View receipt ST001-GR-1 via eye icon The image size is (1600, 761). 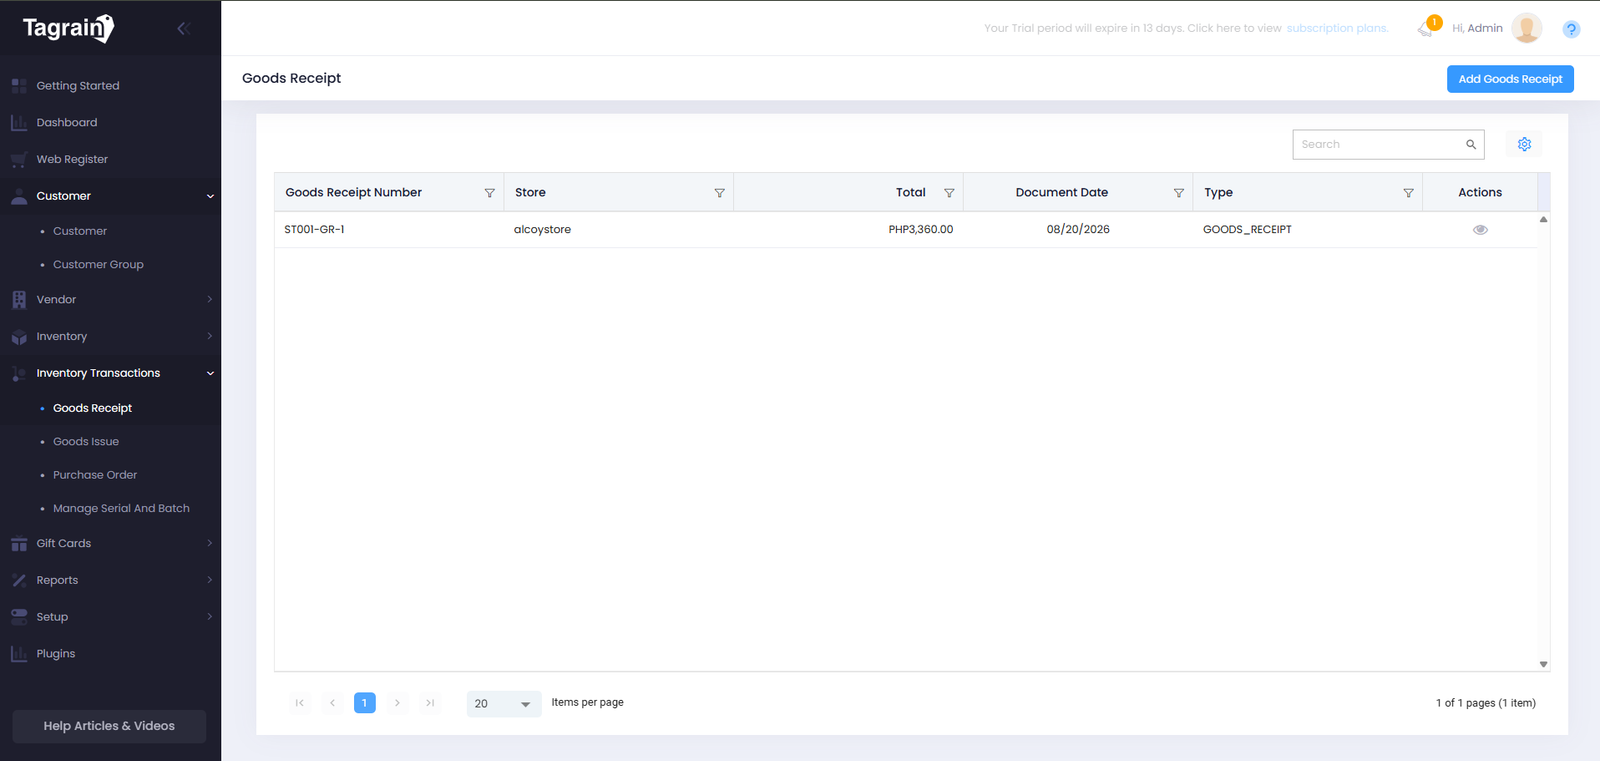click(1480, 230)
